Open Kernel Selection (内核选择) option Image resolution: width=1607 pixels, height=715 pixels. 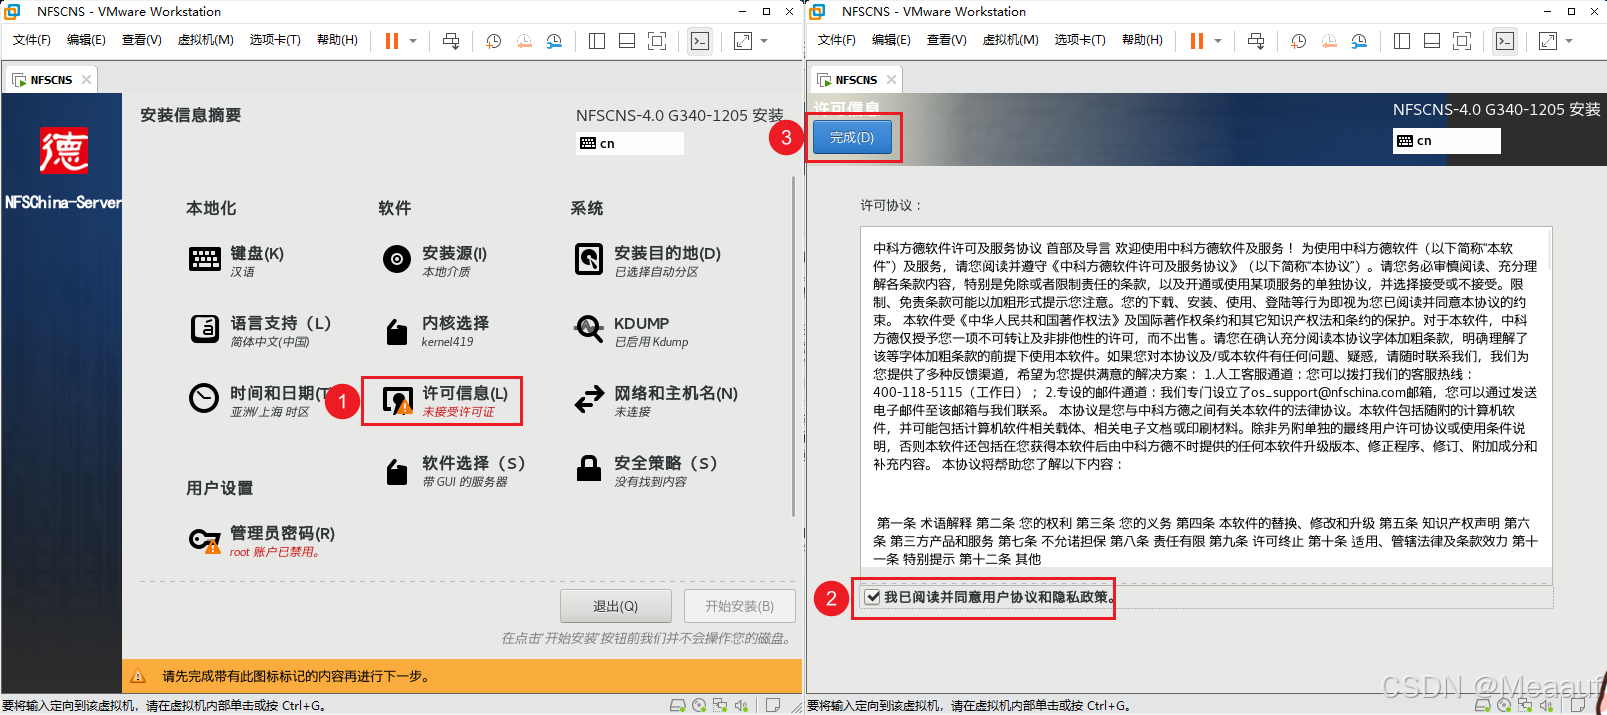(436, 331)
